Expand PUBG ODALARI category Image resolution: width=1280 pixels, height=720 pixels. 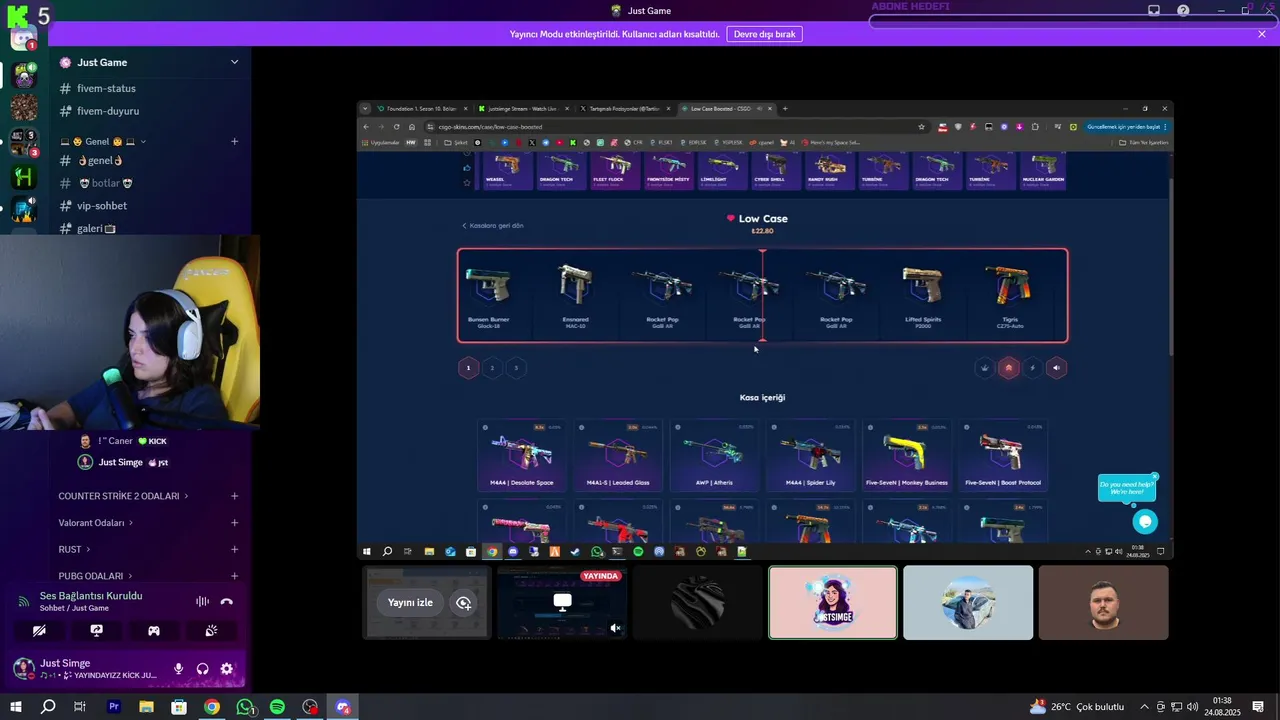[95, 576]
